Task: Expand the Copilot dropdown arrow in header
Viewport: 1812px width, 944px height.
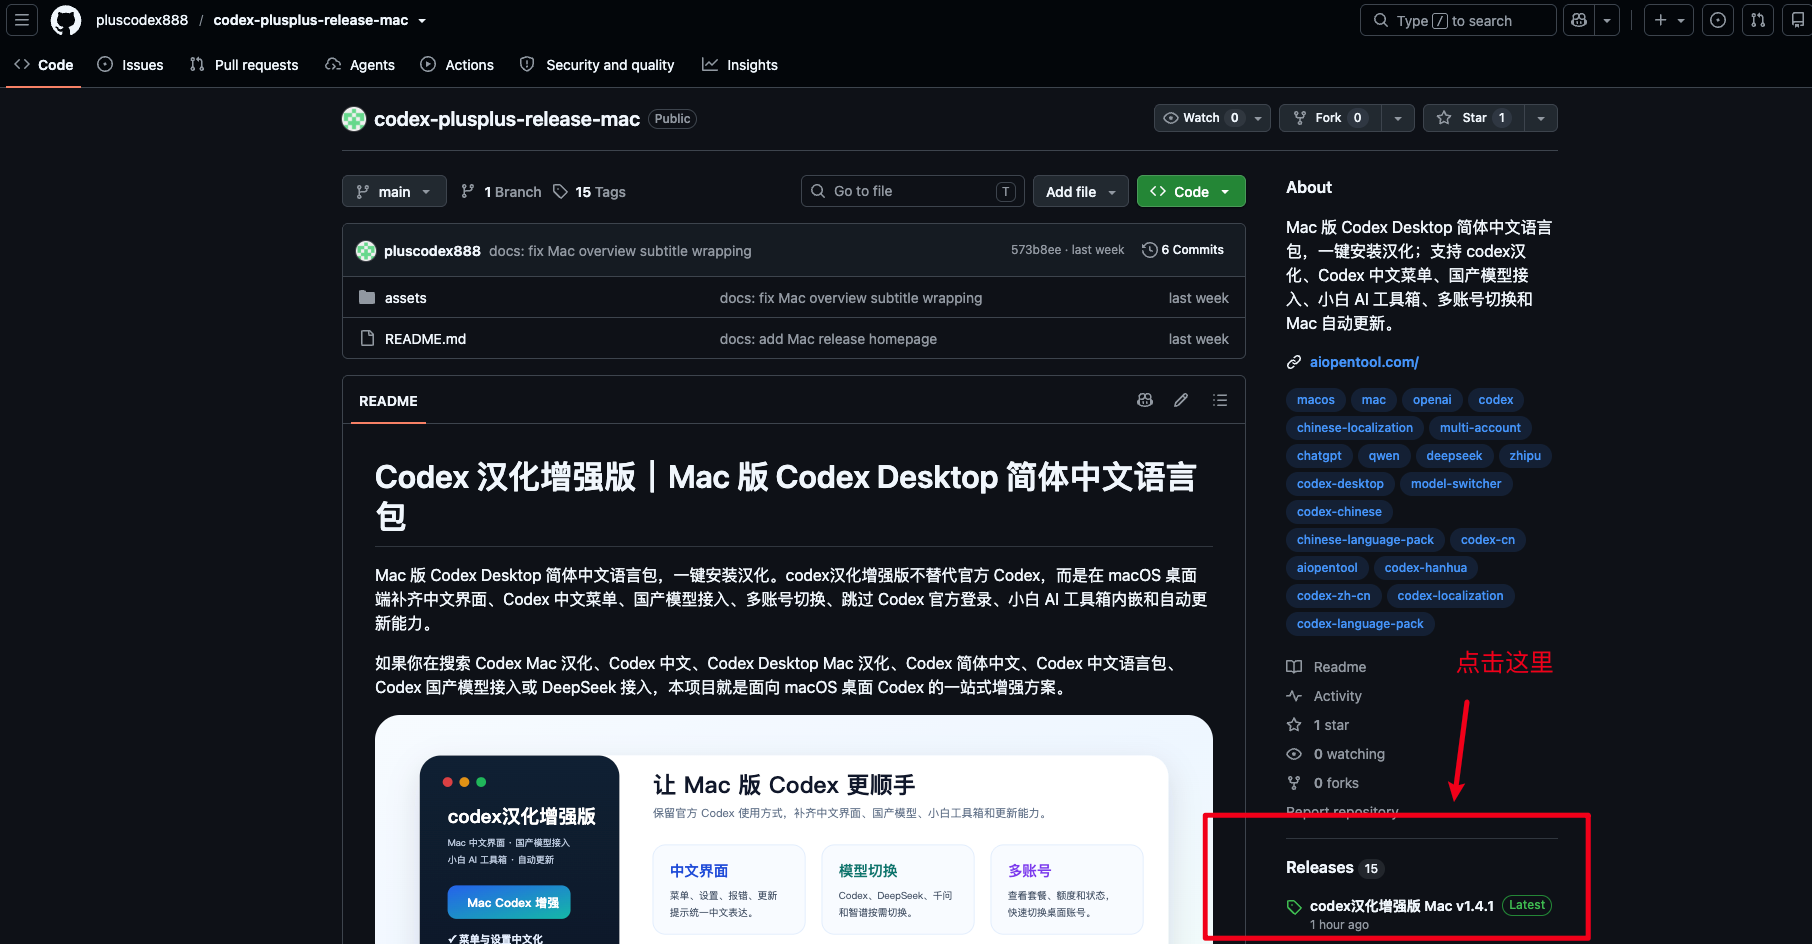Action: pyautogui.click(x=1607, y=20)
